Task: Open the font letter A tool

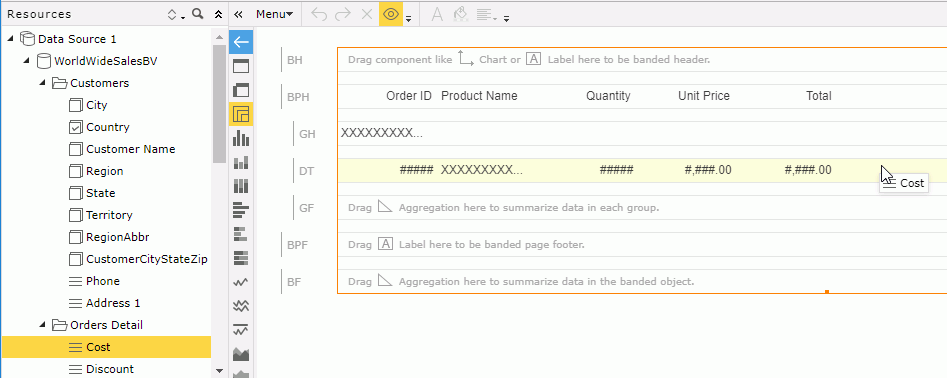Action: pos(437,14)
